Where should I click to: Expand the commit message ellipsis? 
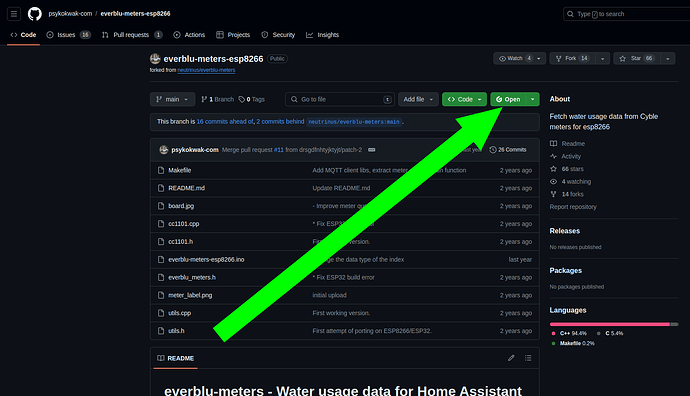(x=372, y=150)
